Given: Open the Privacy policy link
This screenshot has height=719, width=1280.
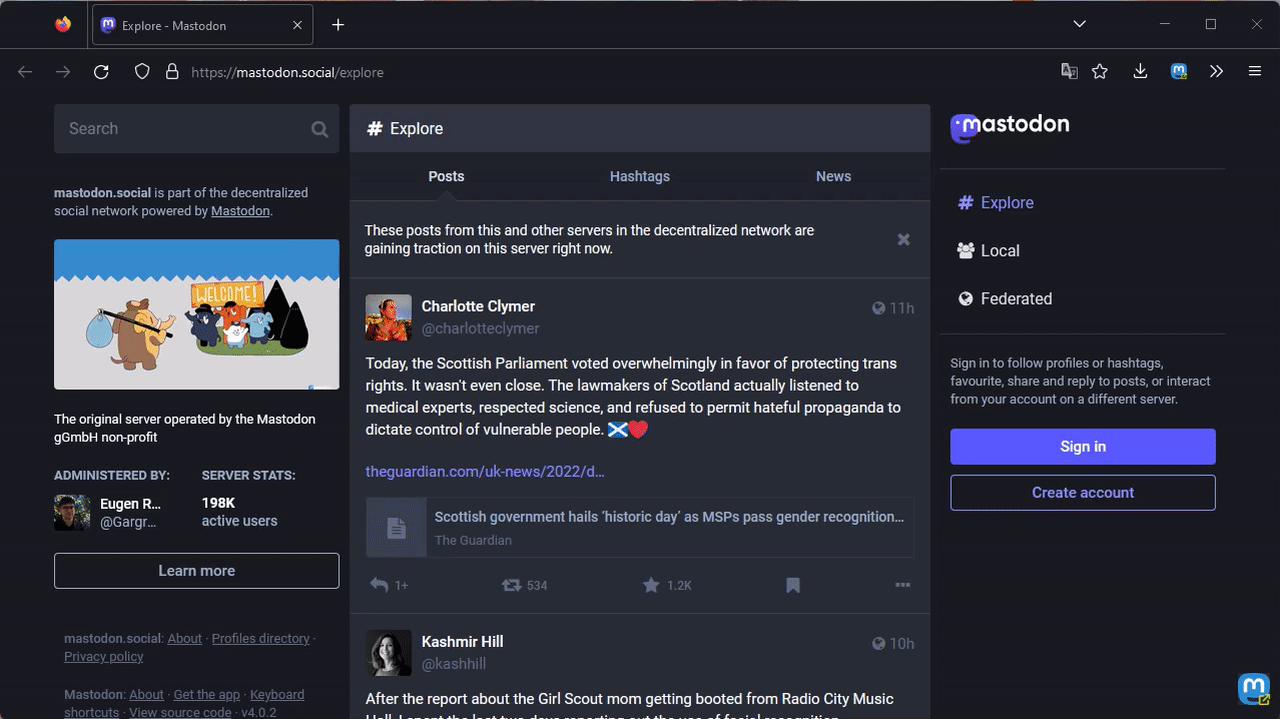Looking at the screenshot, I should click(x=104, y=656).
